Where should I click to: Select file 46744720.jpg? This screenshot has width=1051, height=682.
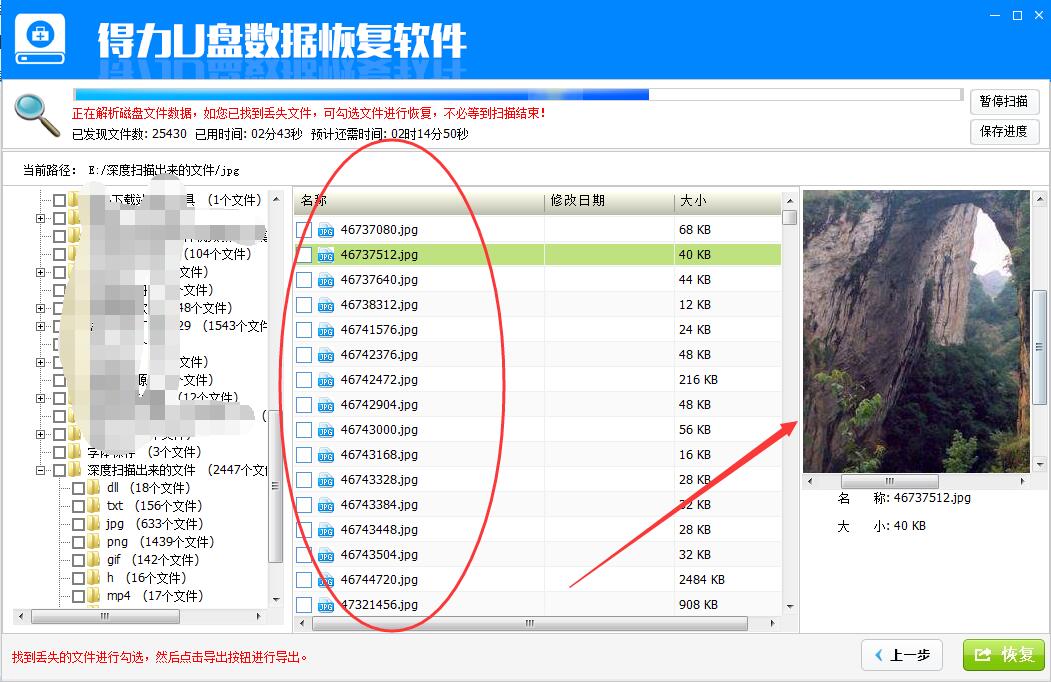click(379, 580)
